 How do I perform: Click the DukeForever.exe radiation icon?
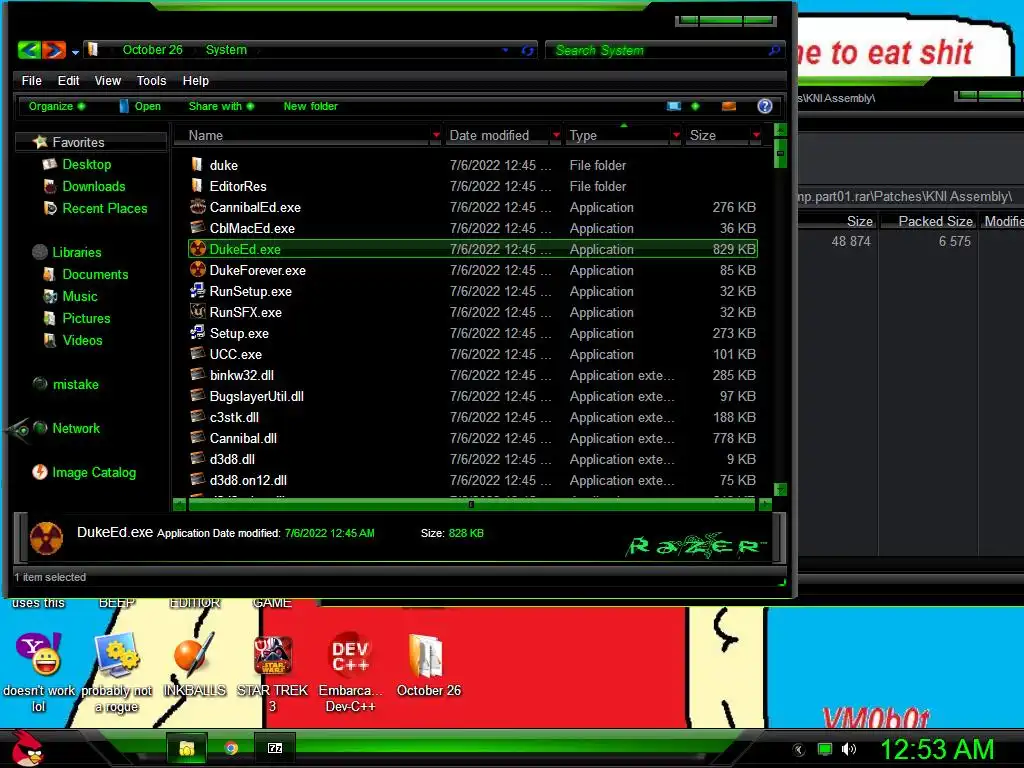[x=197, y=270]
